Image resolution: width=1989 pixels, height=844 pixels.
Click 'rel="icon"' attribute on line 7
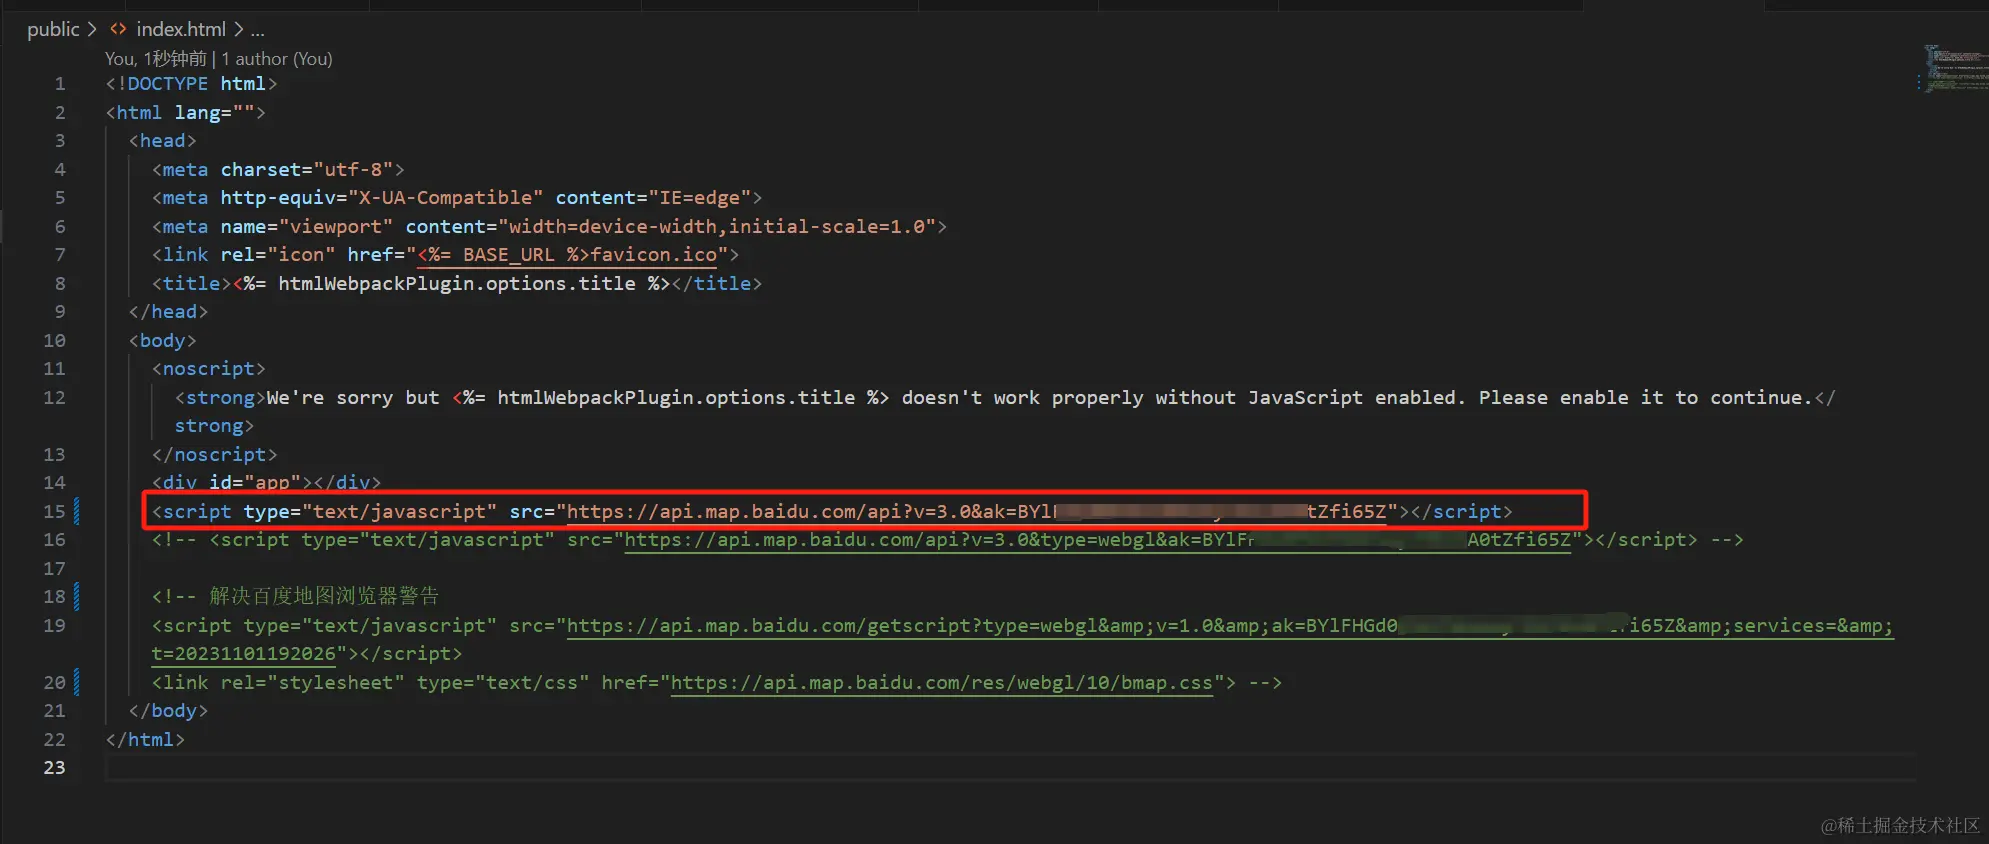tap(278, 255)
